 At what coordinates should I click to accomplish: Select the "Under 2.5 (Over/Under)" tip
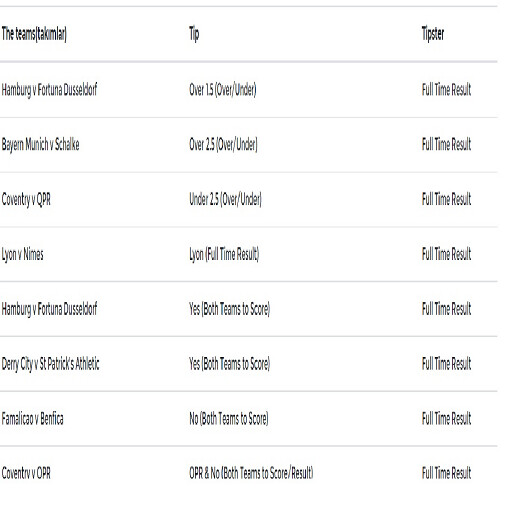click(x=225, y=199)
